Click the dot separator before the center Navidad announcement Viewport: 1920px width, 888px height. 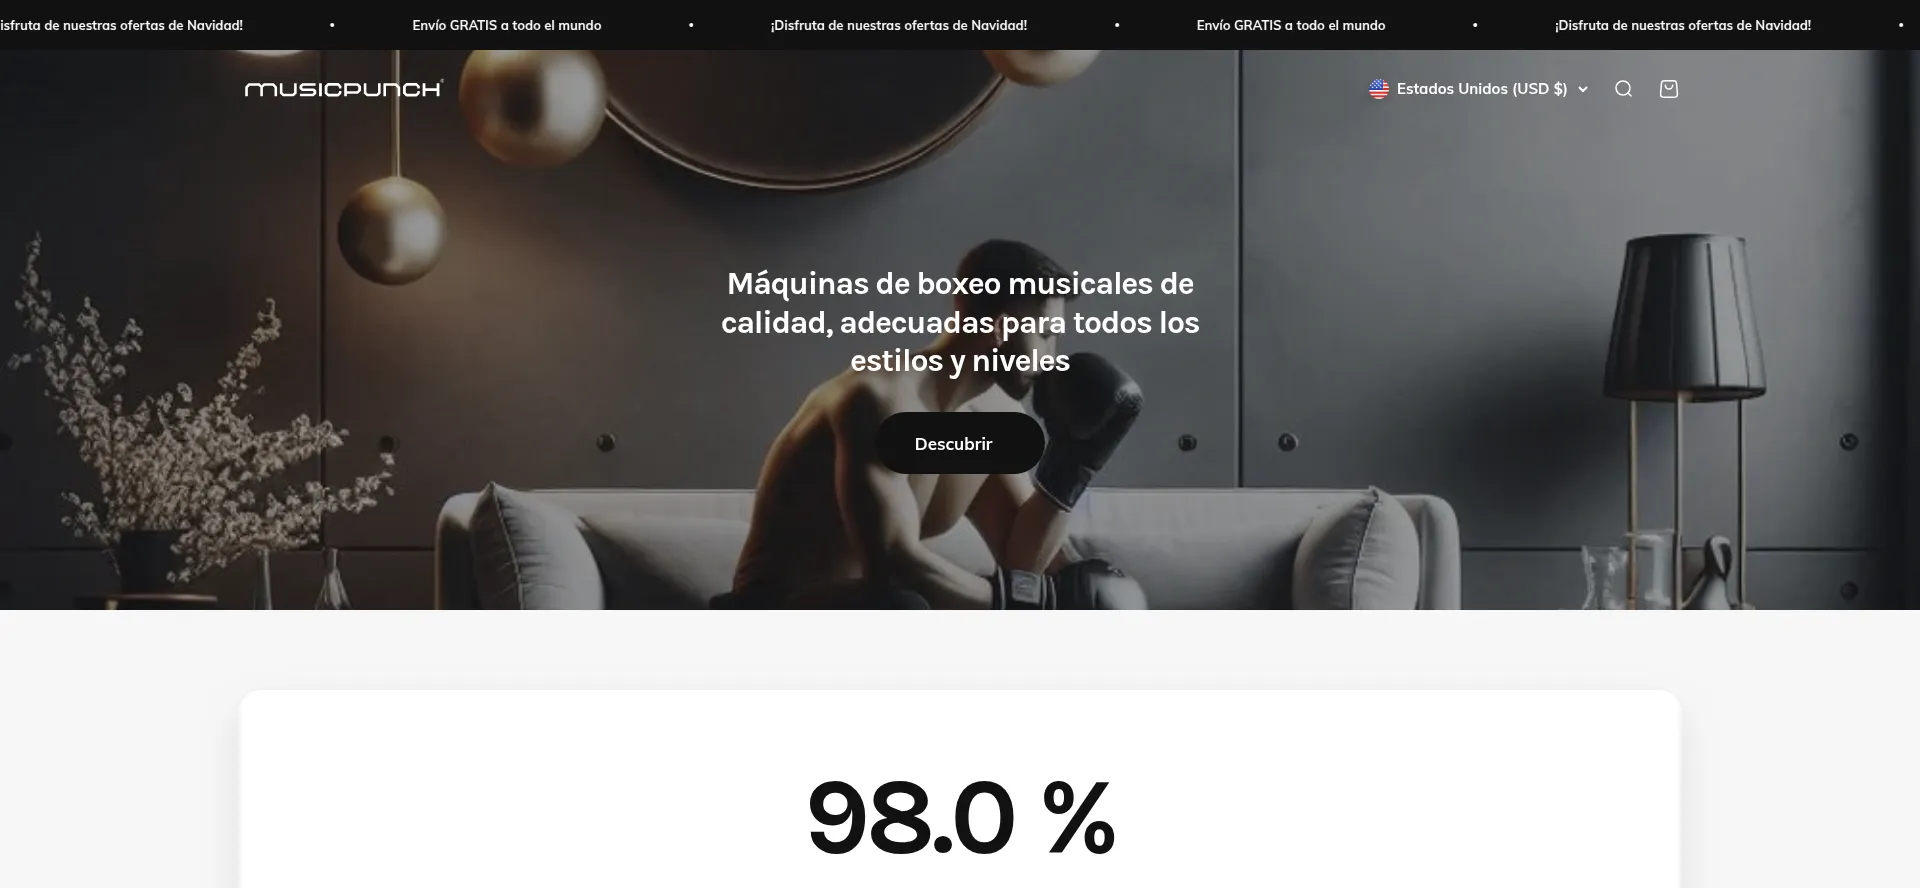pyautogui.click(x=691, y=25)
